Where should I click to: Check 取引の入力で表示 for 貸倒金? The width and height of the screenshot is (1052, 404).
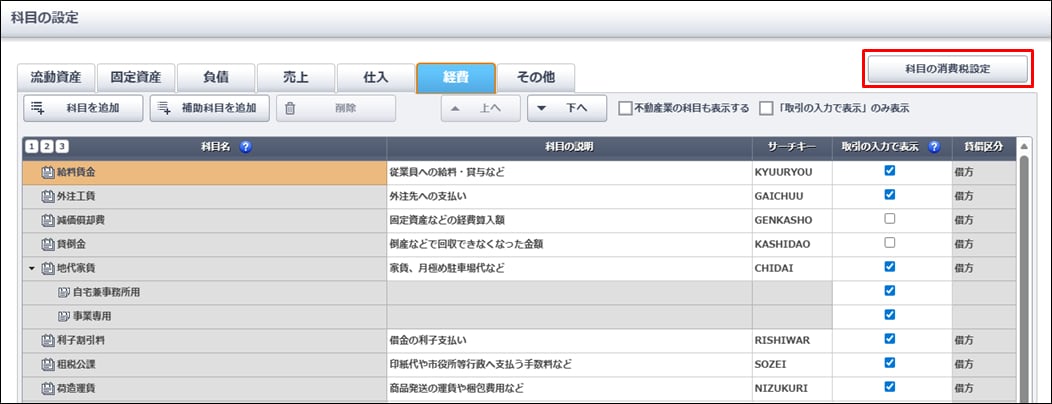click(890, 243)
